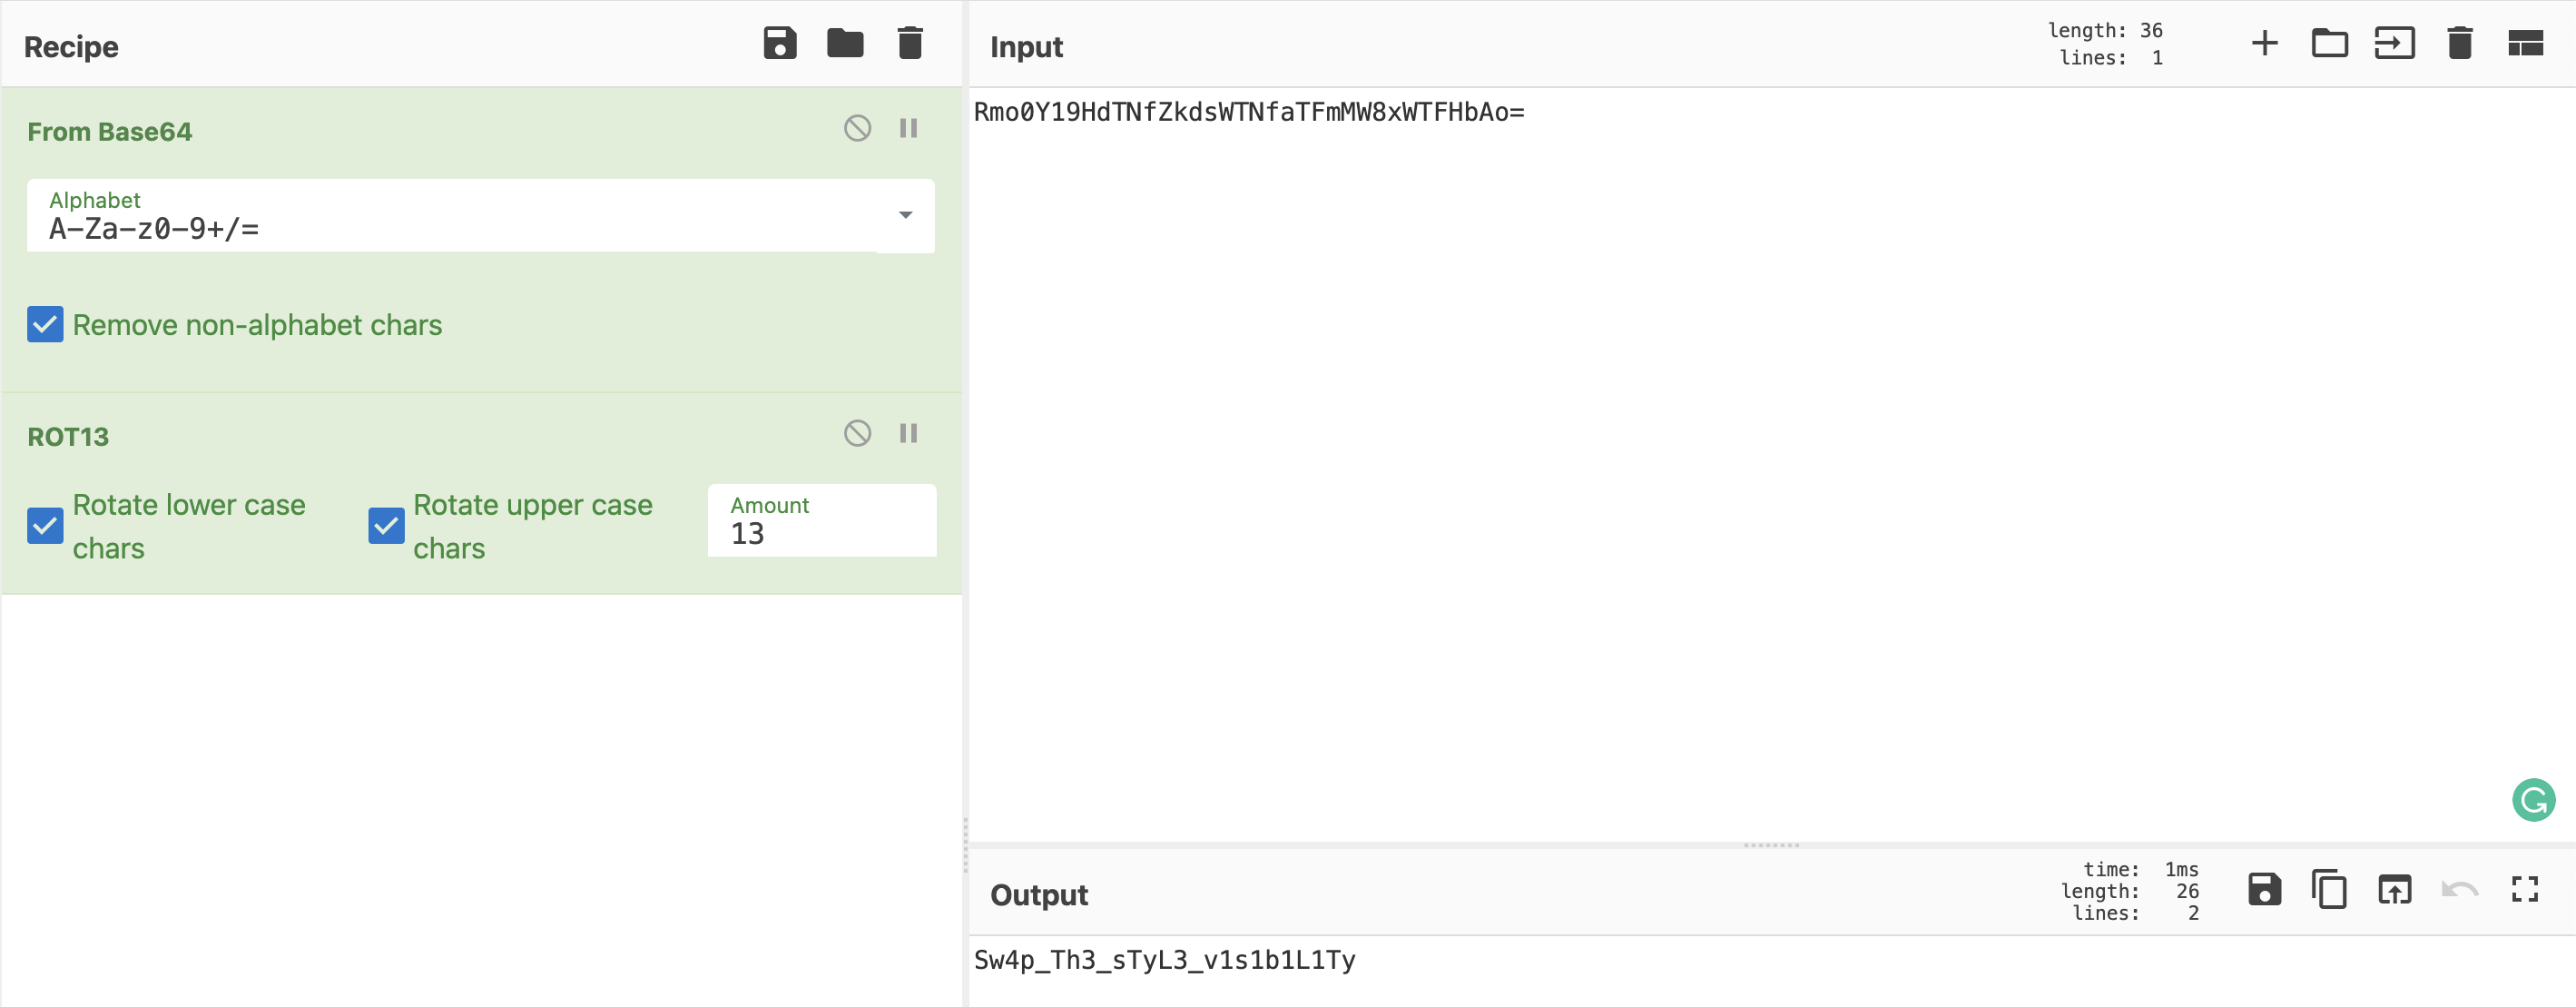Click the Input pane heading
2576x1007 pixels.
[1026, 47]
